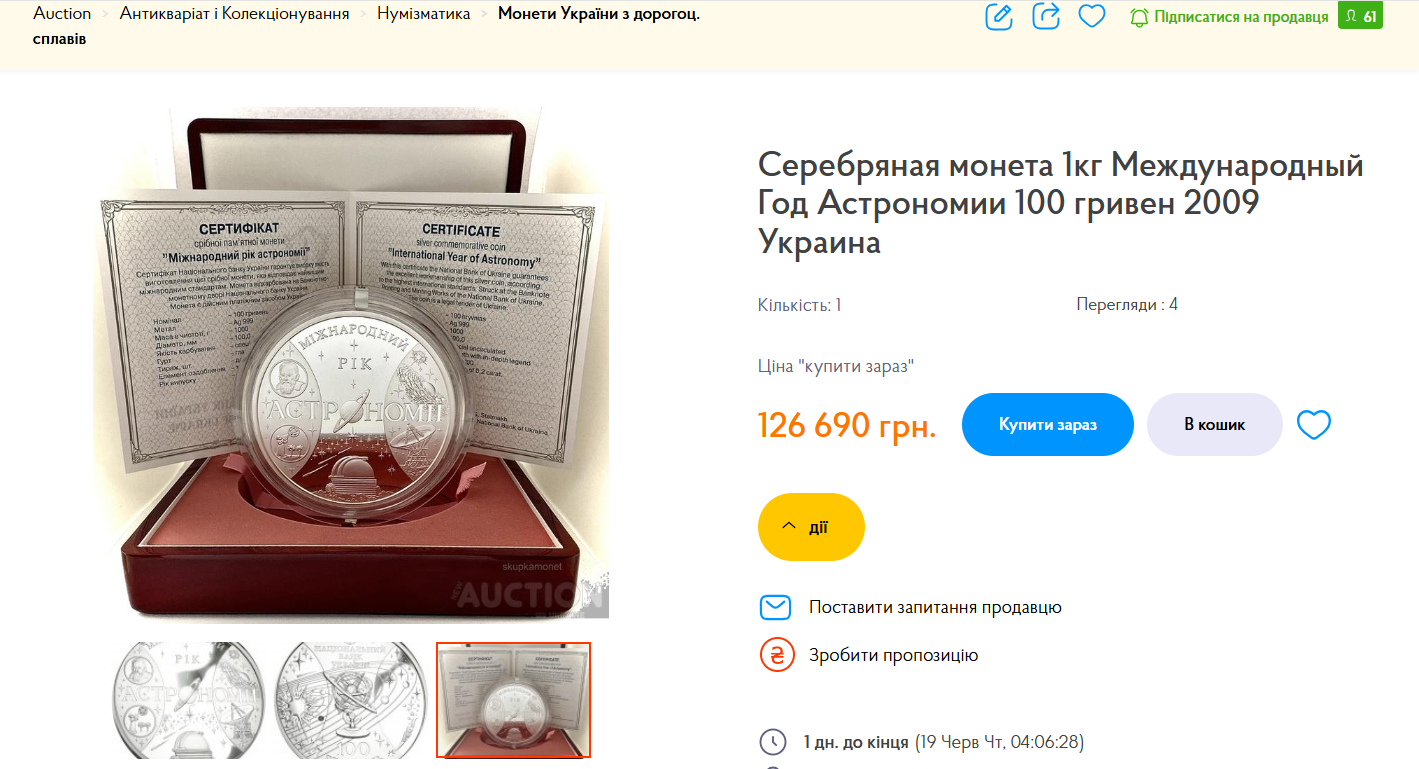Open Нумізматика breadcrumb category

coord(424,14)
